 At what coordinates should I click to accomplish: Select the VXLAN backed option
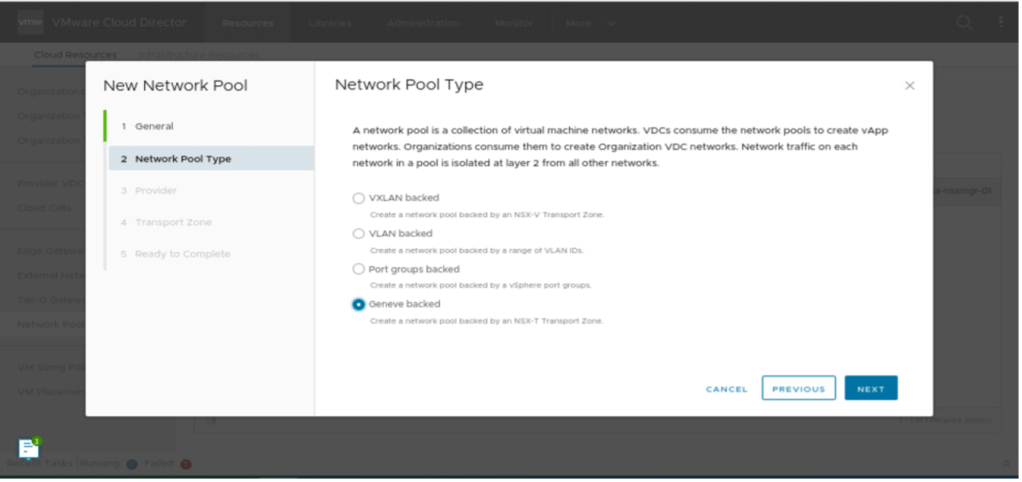click(x=359, y=198)
